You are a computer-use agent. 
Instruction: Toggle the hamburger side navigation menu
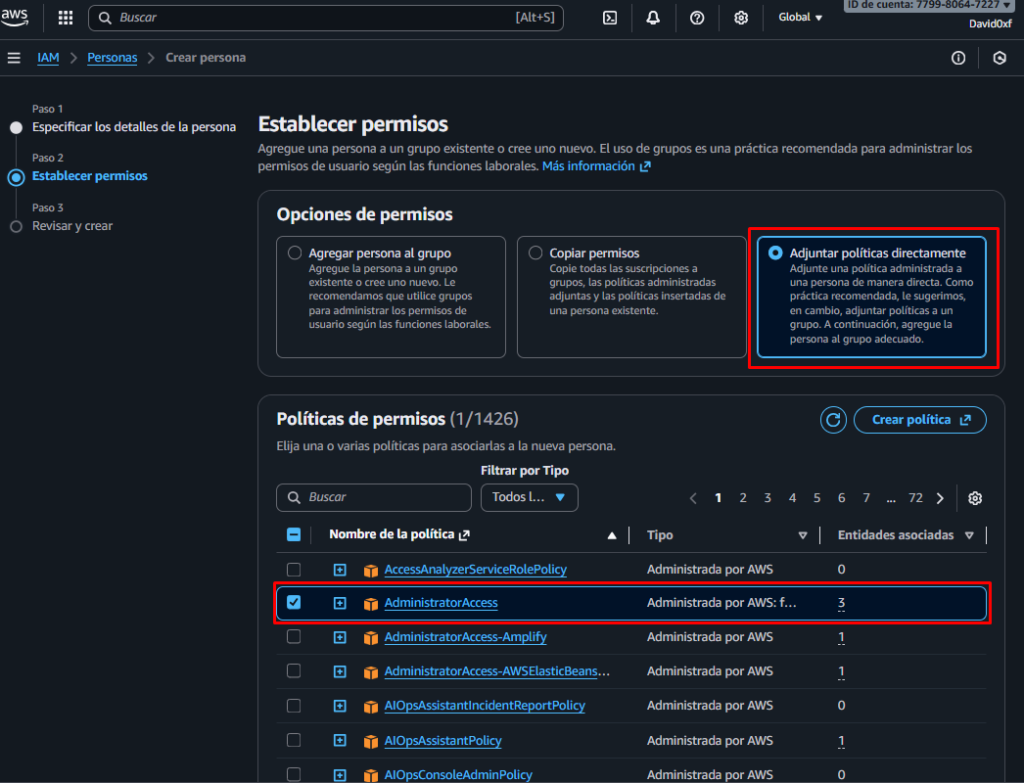pos(14,58)
